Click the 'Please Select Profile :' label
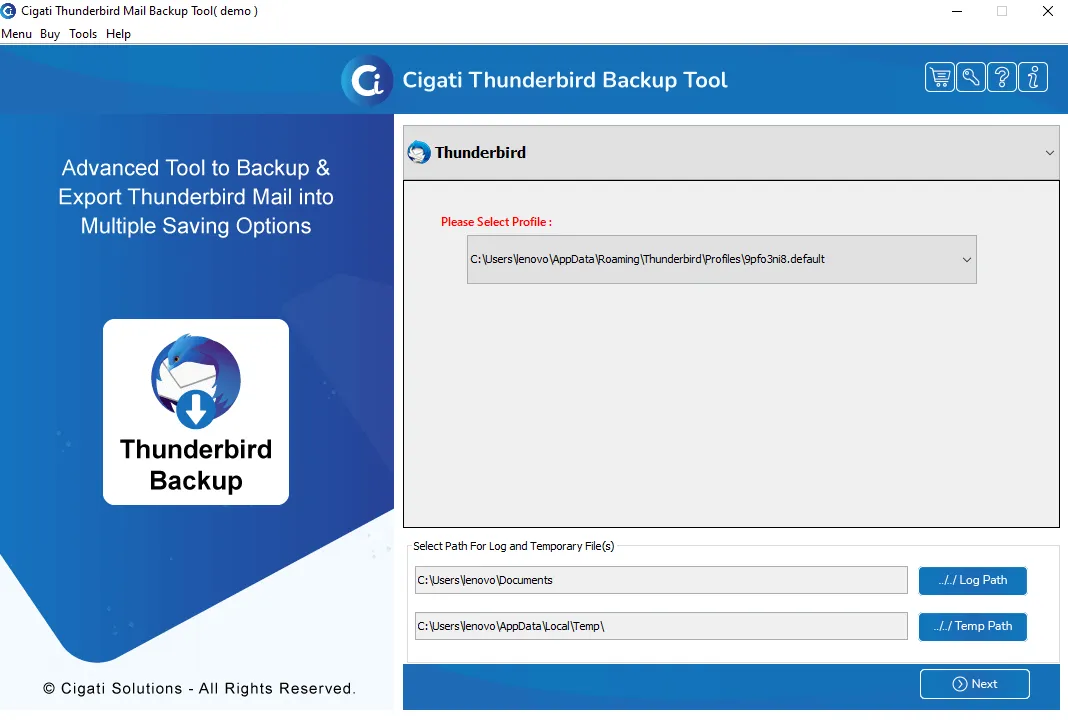The image size is (1068, 720). (x=497, y=222)
